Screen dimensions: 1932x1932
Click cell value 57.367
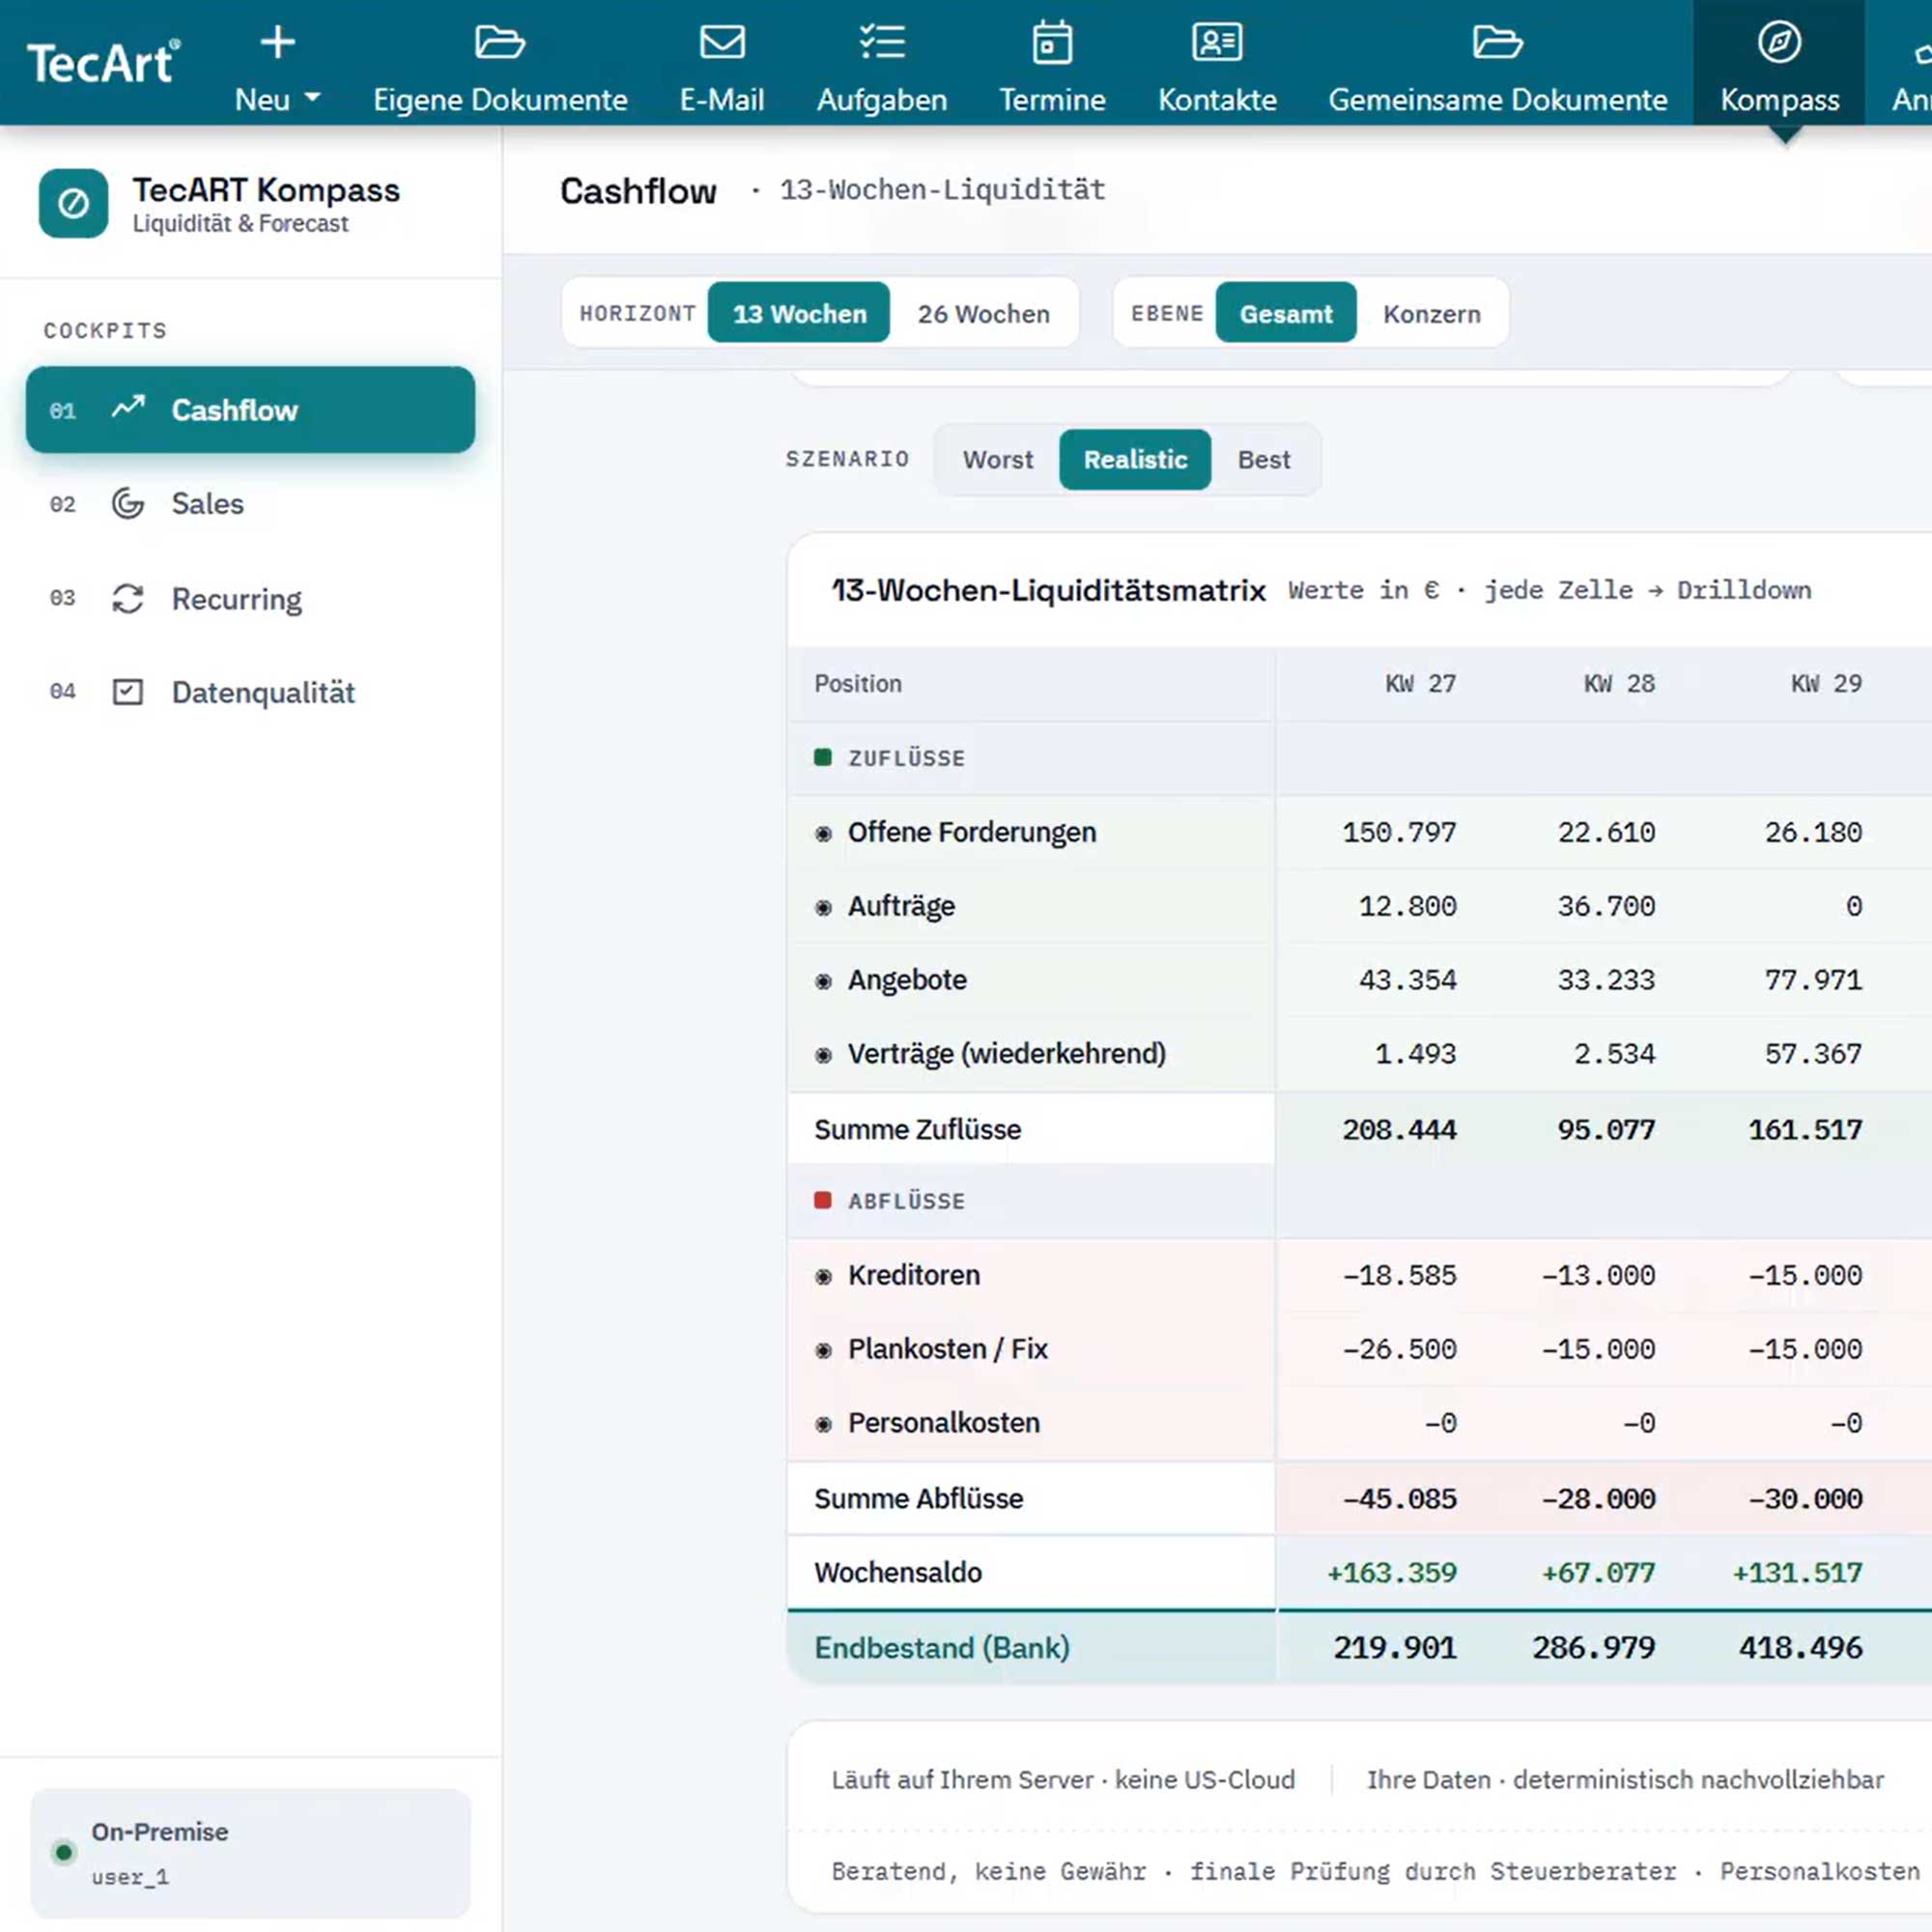(1813, 1054)
